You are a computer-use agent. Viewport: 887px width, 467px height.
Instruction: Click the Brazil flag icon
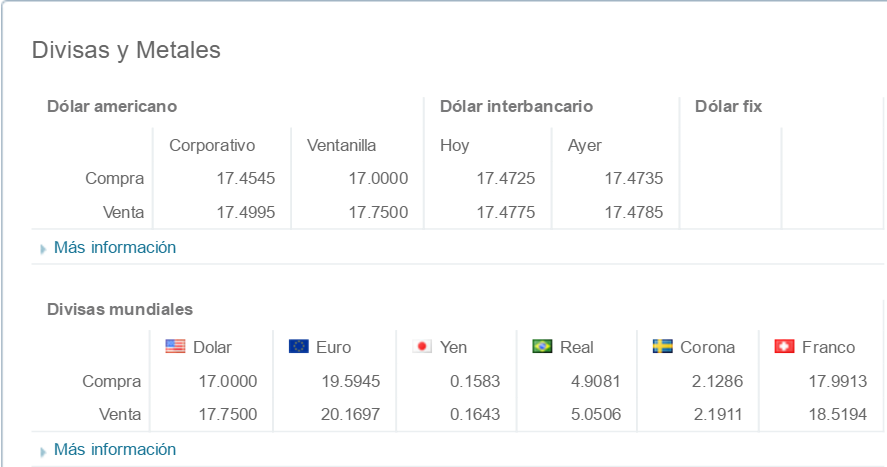(x=542, y=347)
